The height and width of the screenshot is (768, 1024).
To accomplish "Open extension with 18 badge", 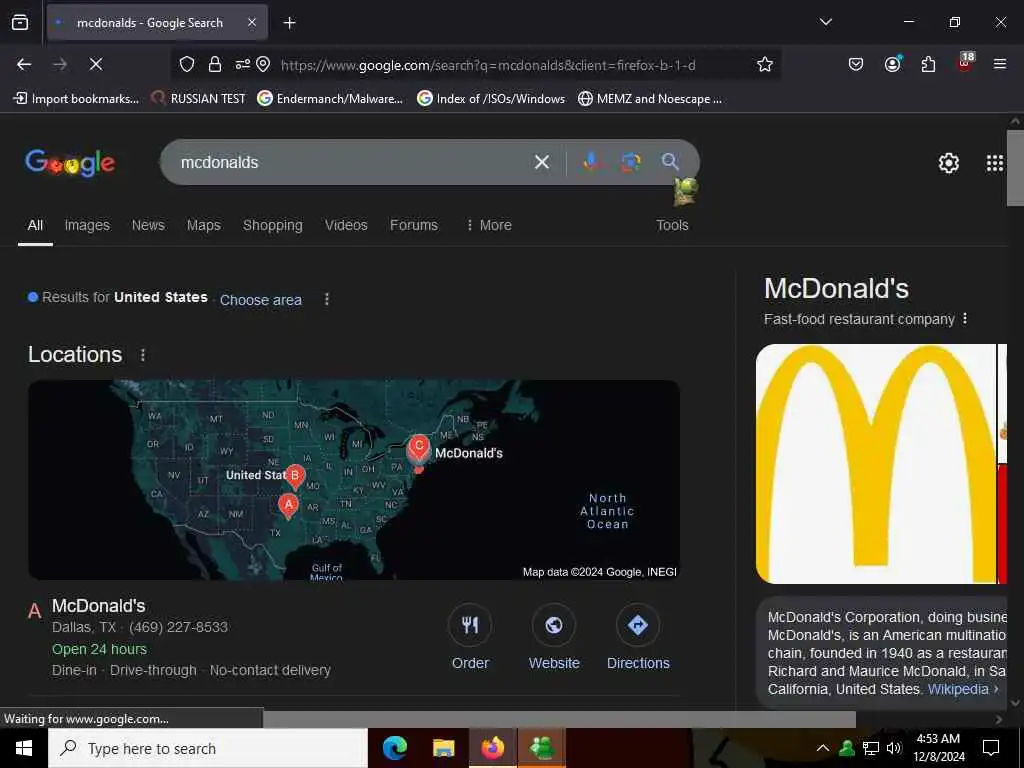I will (965, 63).
